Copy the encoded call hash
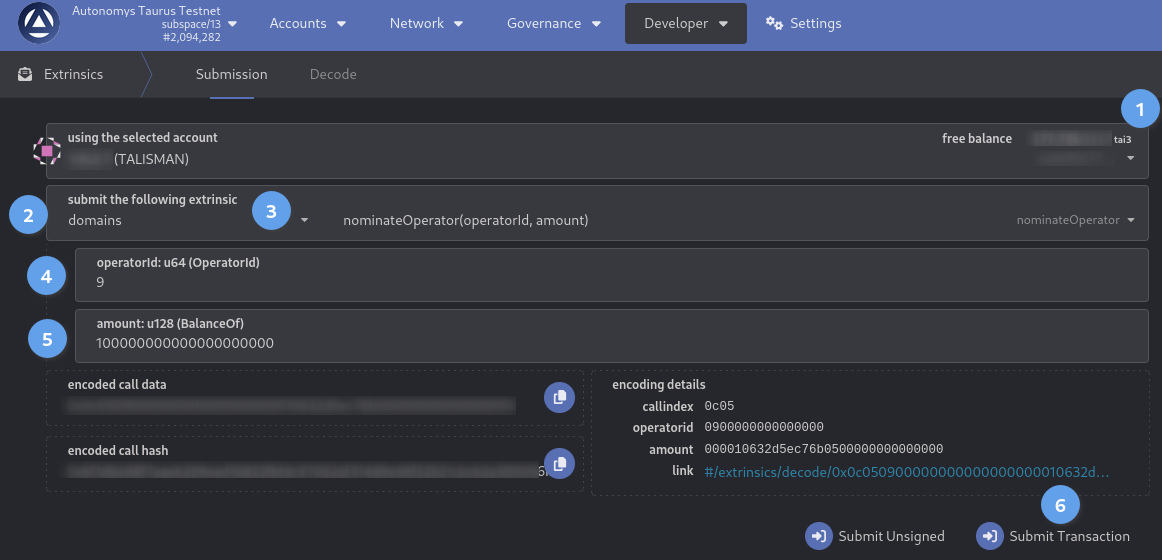 [x=559, y=463]
